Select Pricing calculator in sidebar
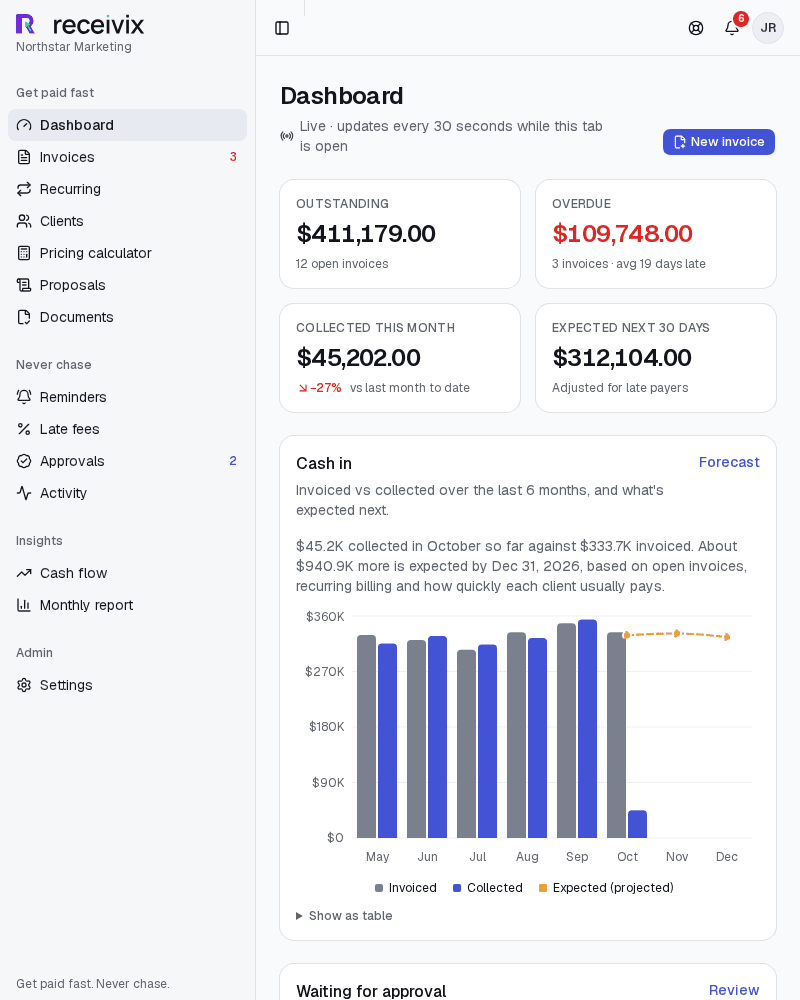Viewport: 800px width, 1000px height. coord(127,253)
